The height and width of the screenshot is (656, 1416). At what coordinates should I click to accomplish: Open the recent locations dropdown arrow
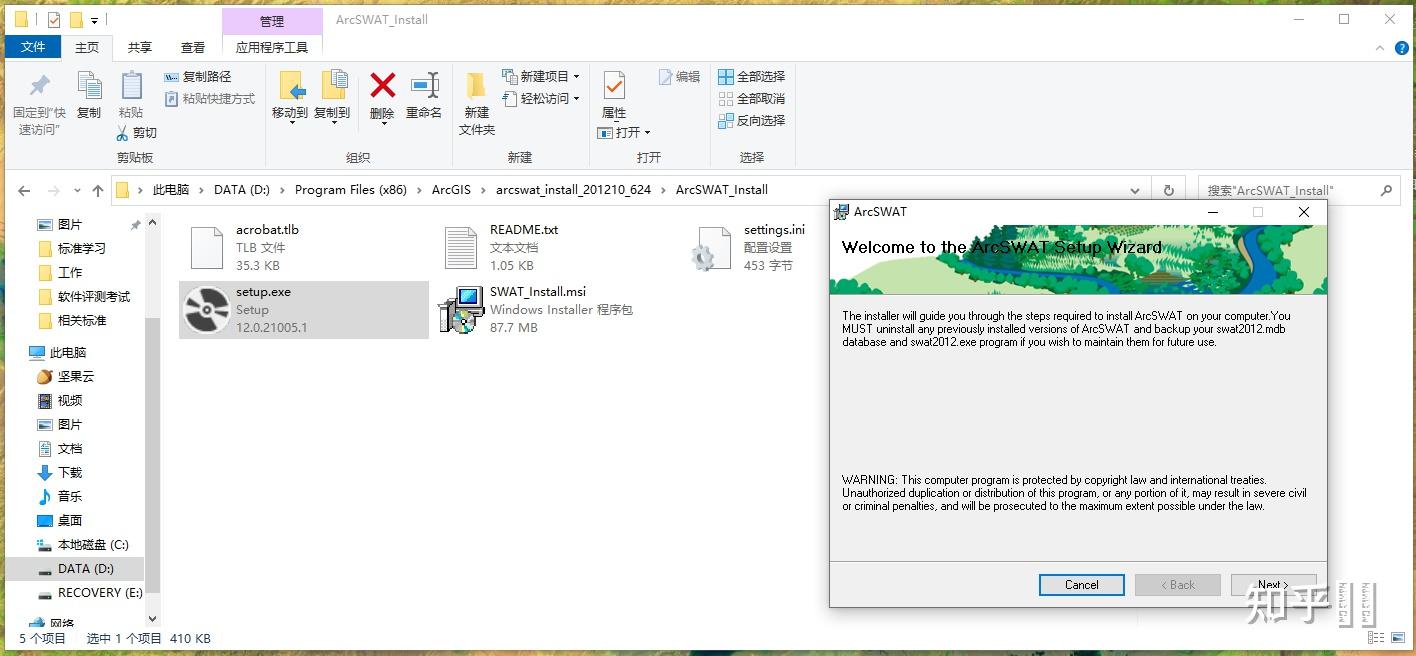[76, 191]
